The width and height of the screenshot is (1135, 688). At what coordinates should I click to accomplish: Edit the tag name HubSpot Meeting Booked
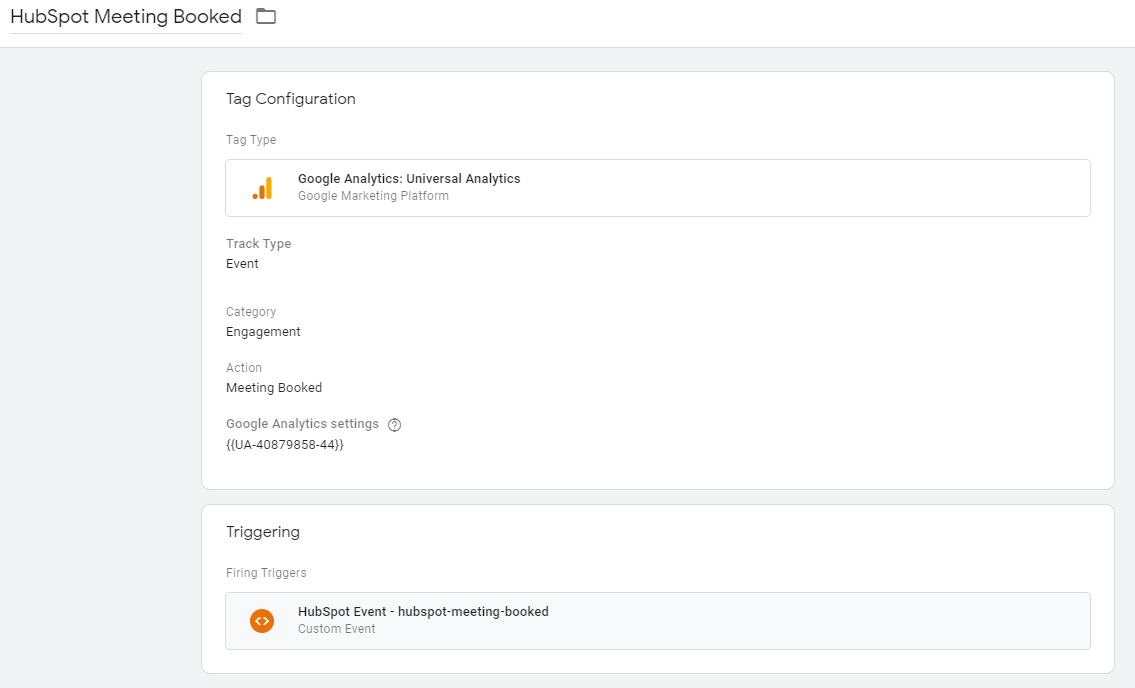[x=126, y=17]
